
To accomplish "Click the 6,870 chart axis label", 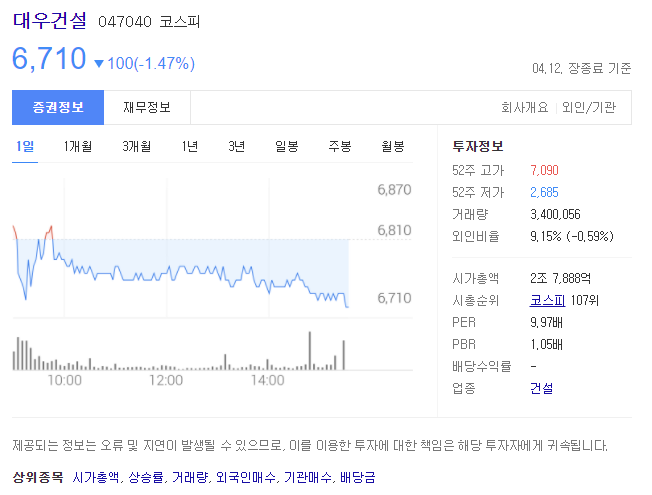I will tap(394, 190).
